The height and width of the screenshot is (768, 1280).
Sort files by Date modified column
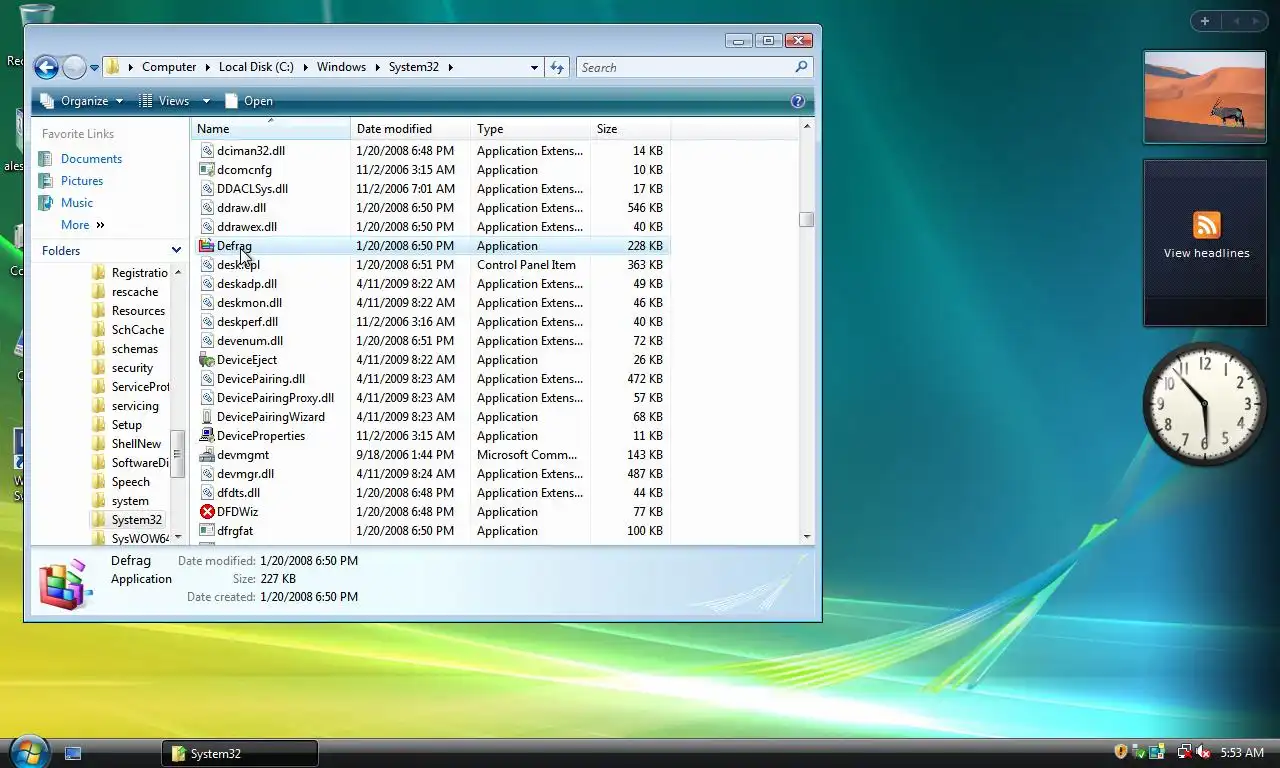tap(410, 129)
